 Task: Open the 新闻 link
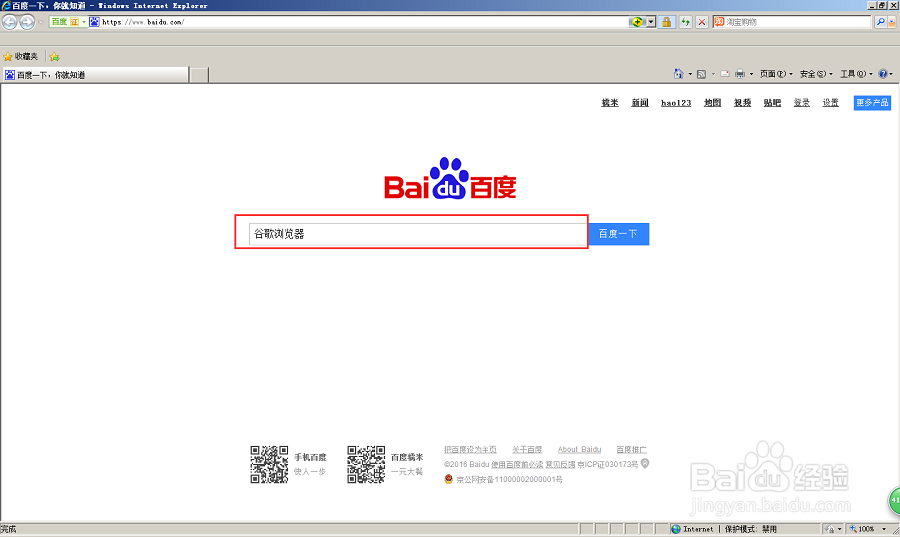point(640,103)
